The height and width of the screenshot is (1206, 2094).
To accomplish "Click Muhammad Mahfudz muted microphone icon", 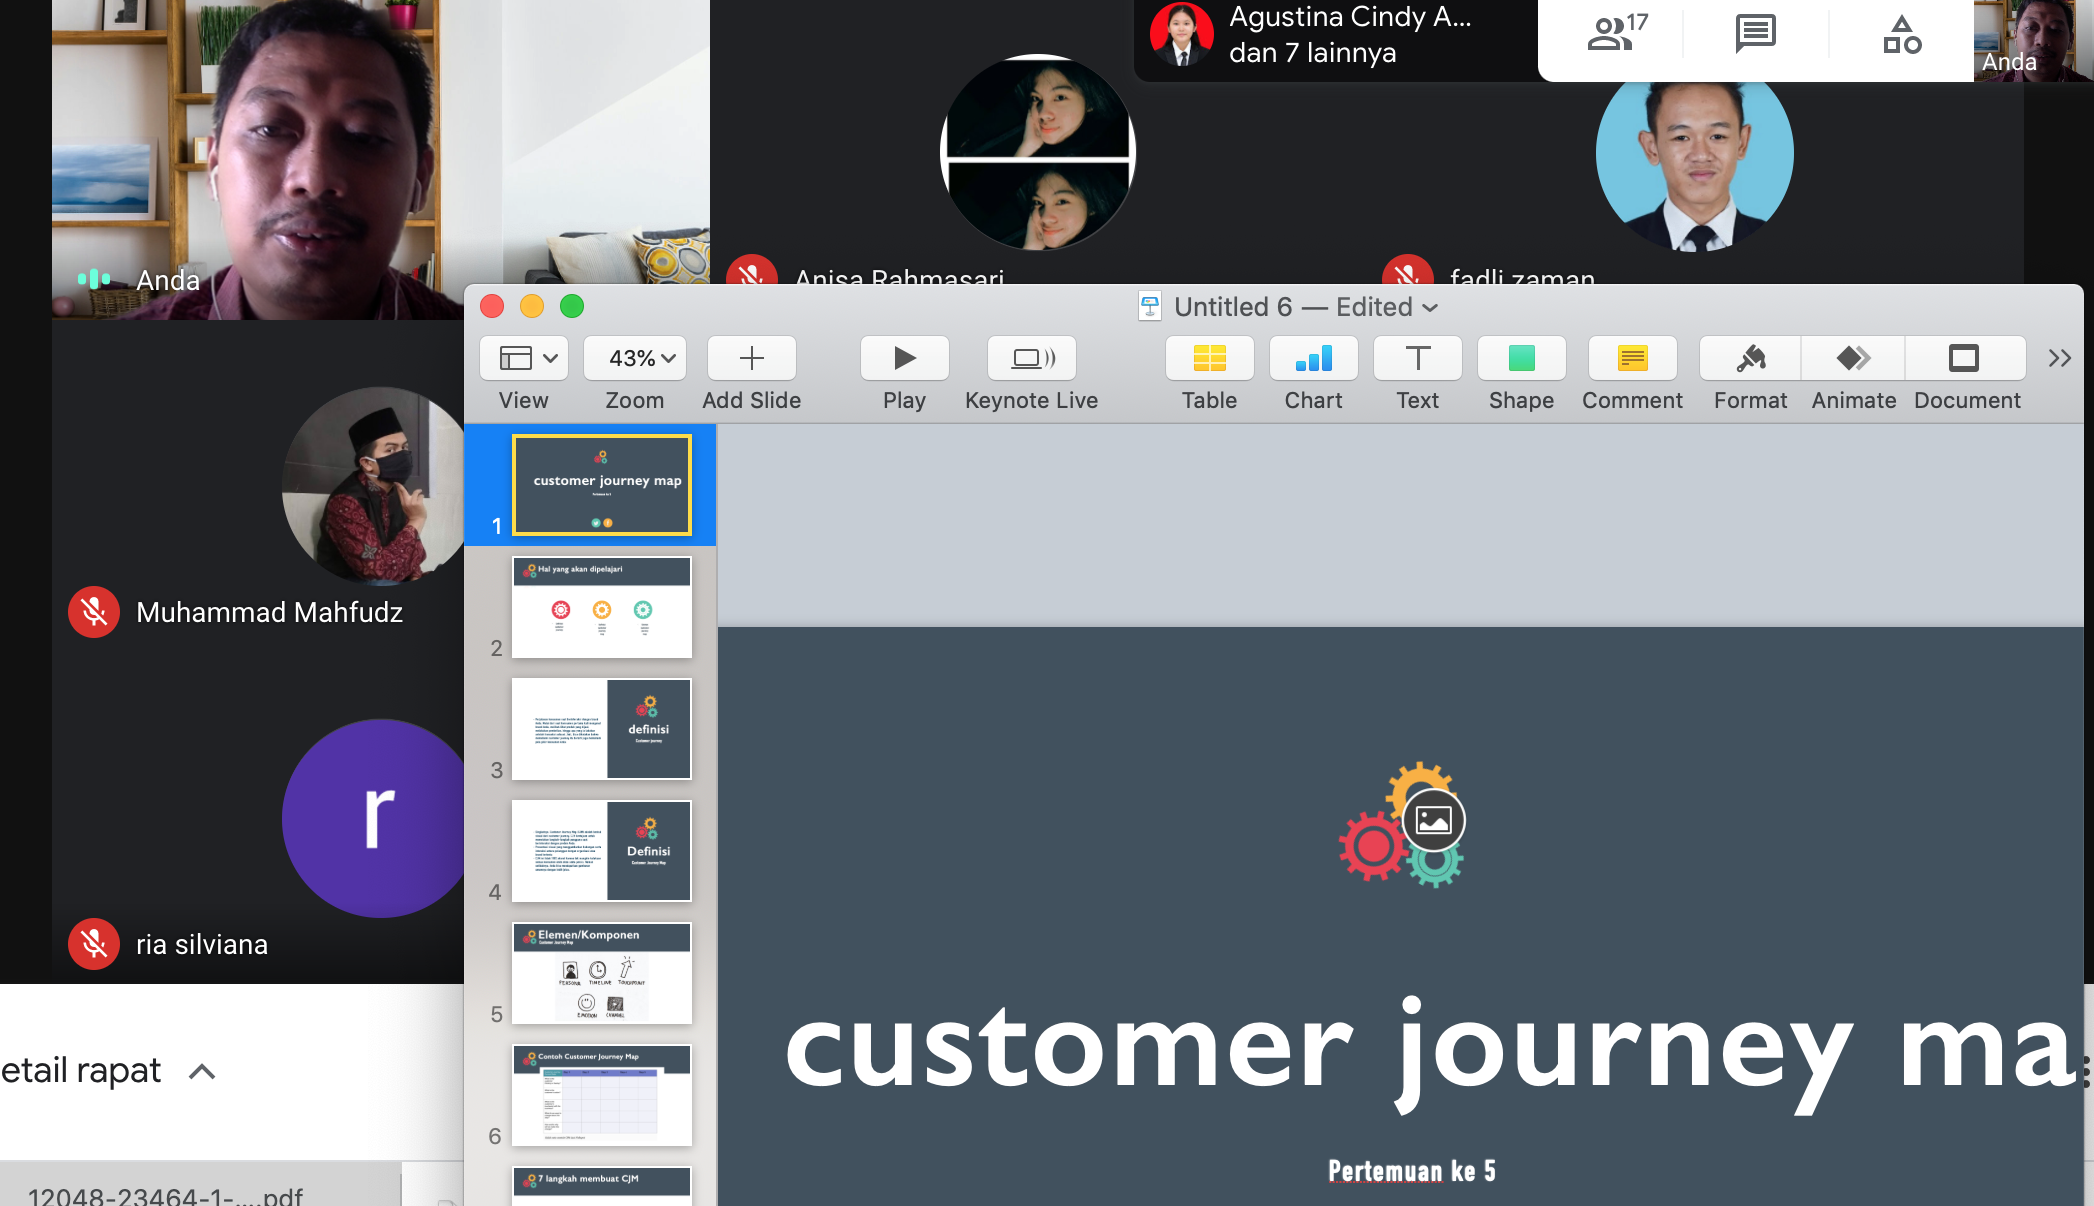I will point(94,612).
